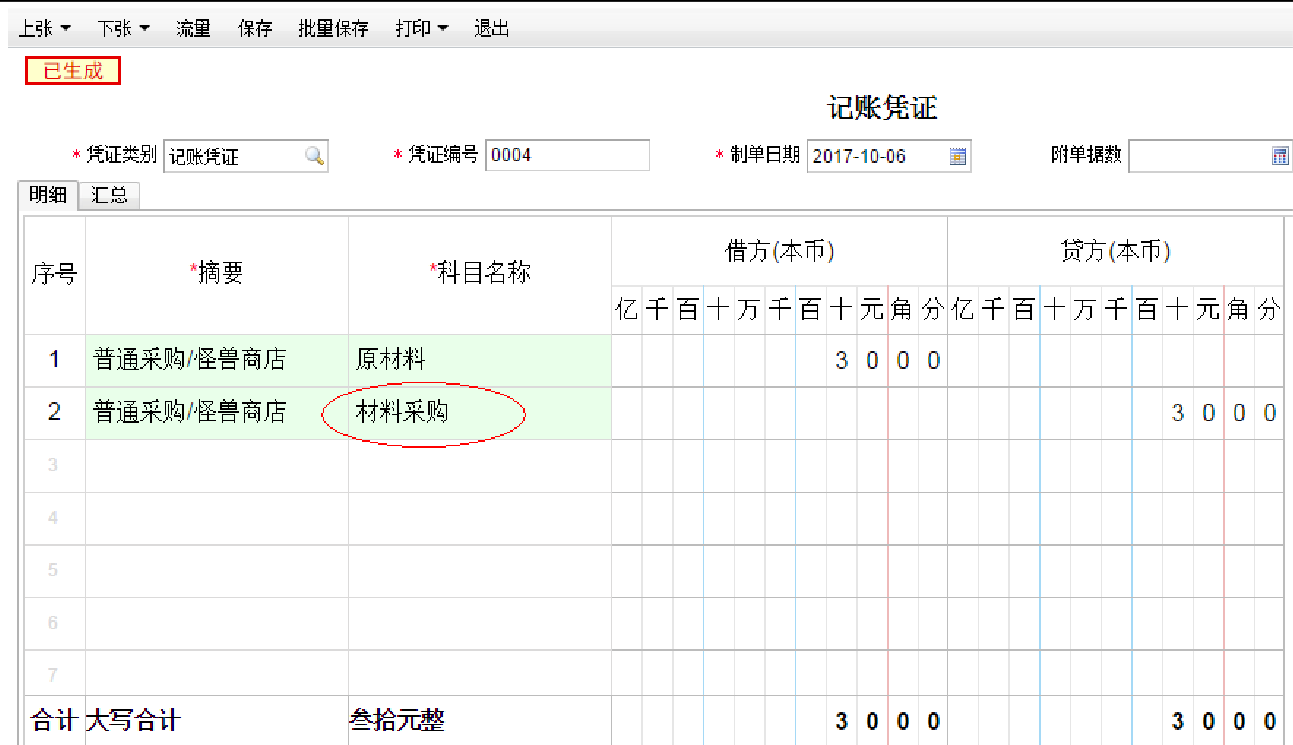Select the 明细 tab

point(48,196)
